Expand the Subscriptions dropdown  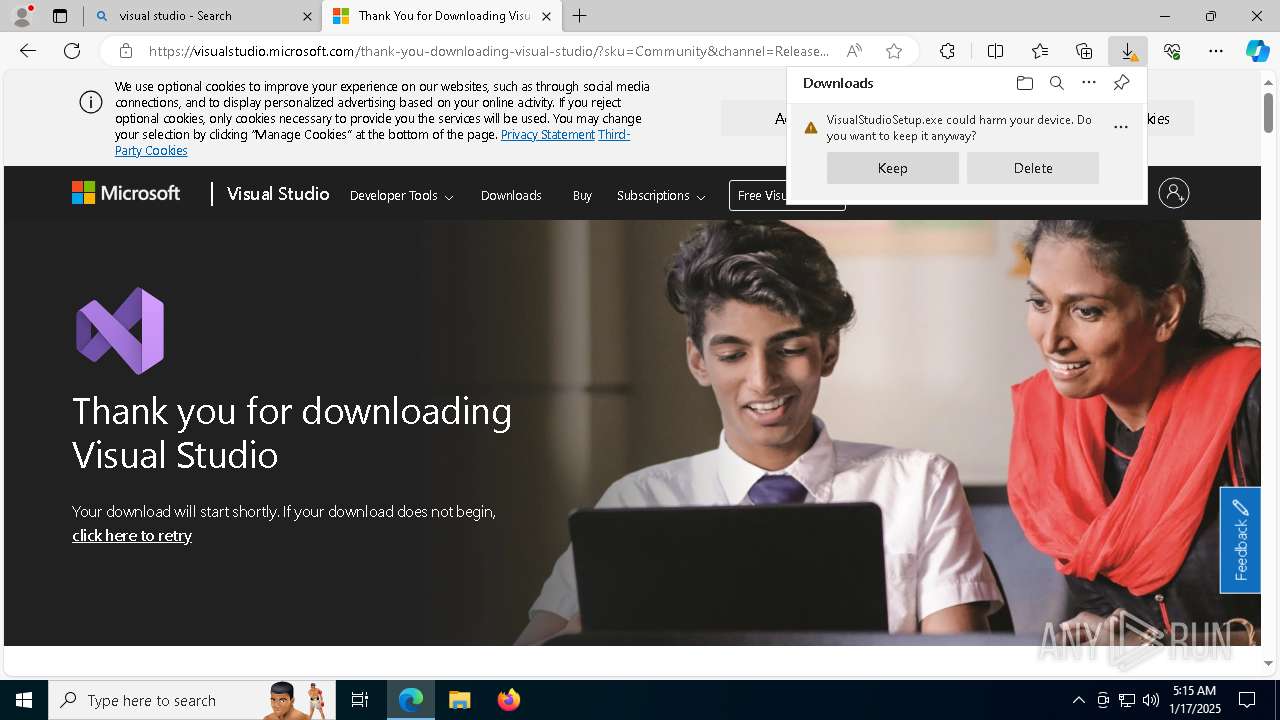[661, 196]
